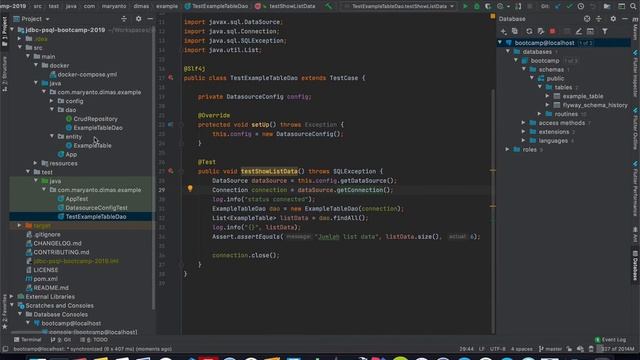
Task: Expand the example_table node
Action: (548, 96)
